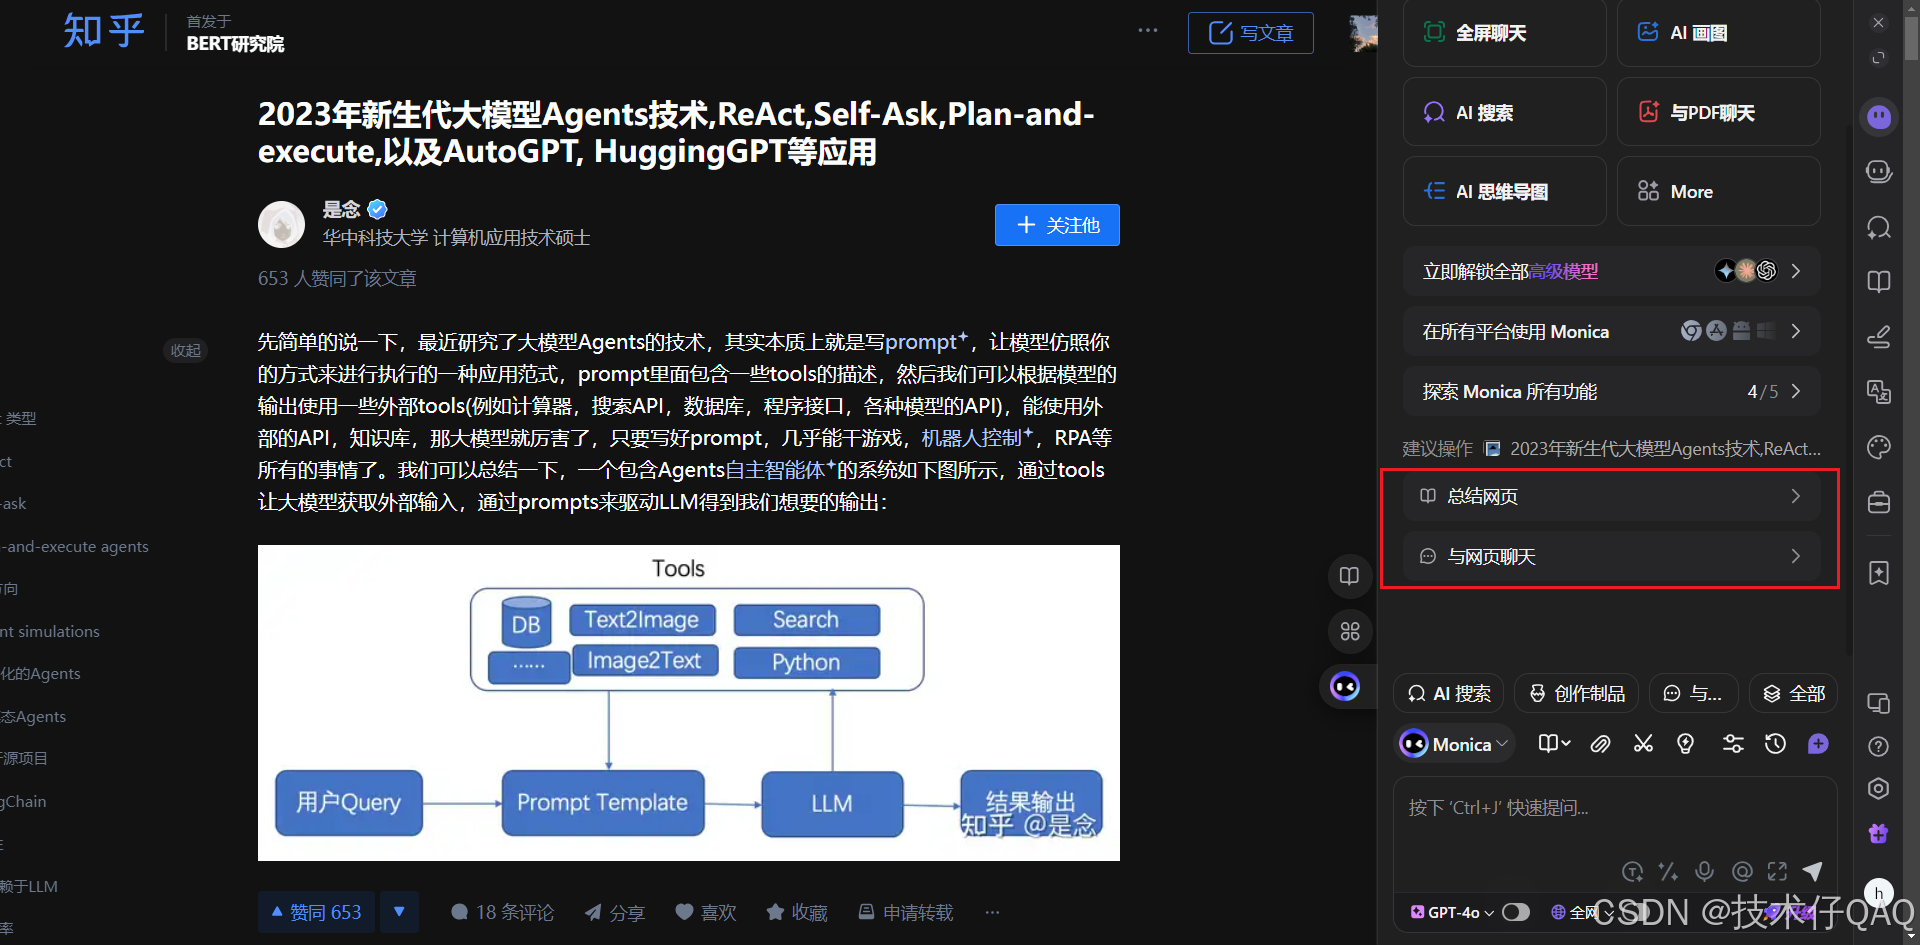Expand 总结网页 suggestion row
The width and height of the screenshot is (1920, 945).
[1609, 496]
